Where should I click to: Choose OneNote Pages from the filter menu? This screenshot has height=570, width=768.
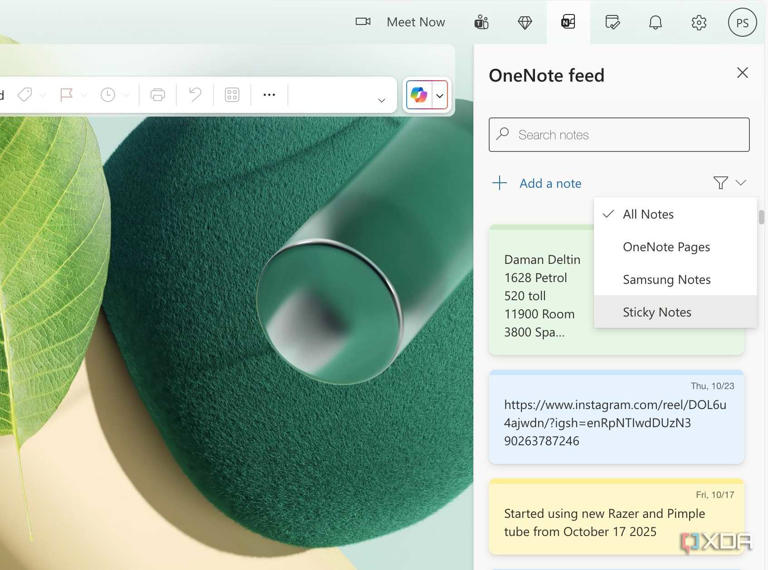[666, 247]
